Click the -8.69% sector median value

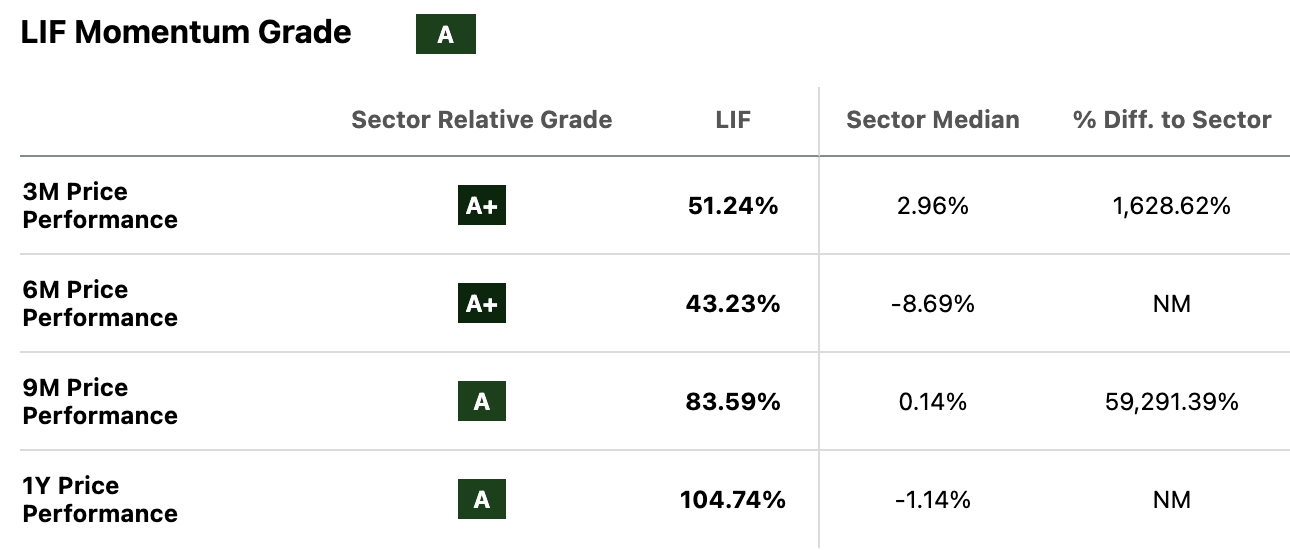[x=932, y=304]
